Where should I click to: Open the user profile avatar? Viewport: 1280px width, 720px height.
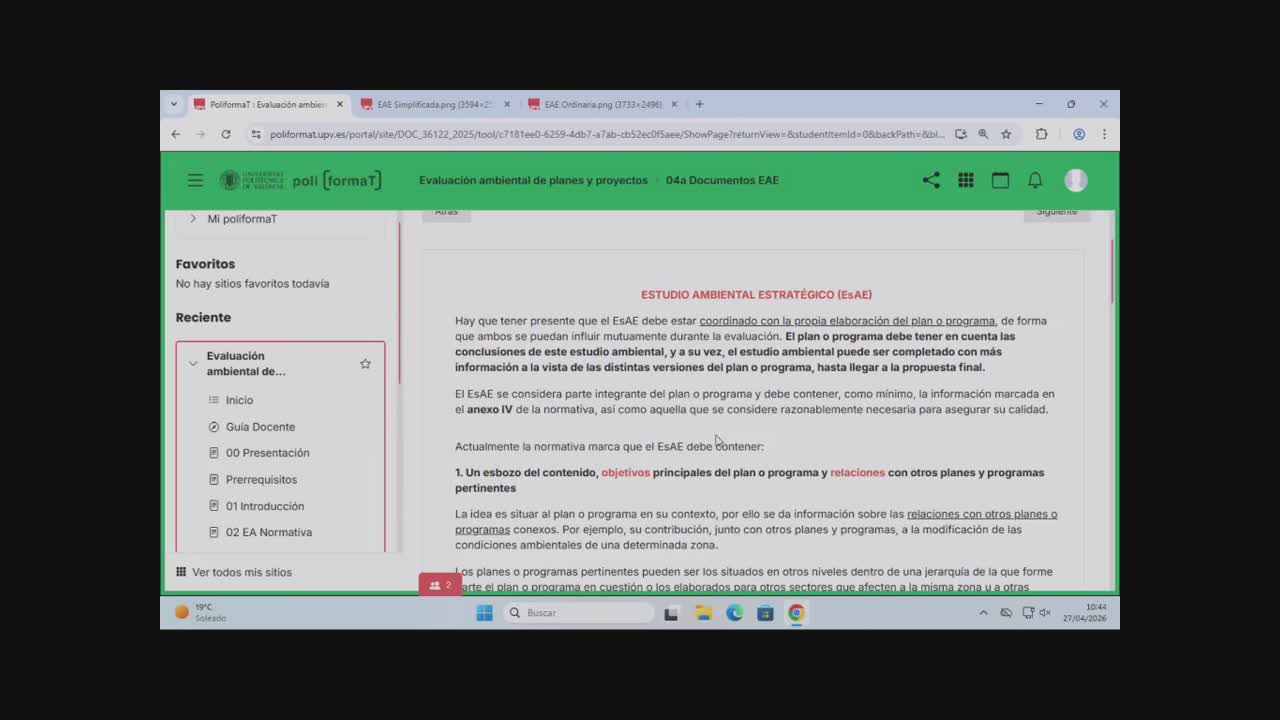[1076, 180]
